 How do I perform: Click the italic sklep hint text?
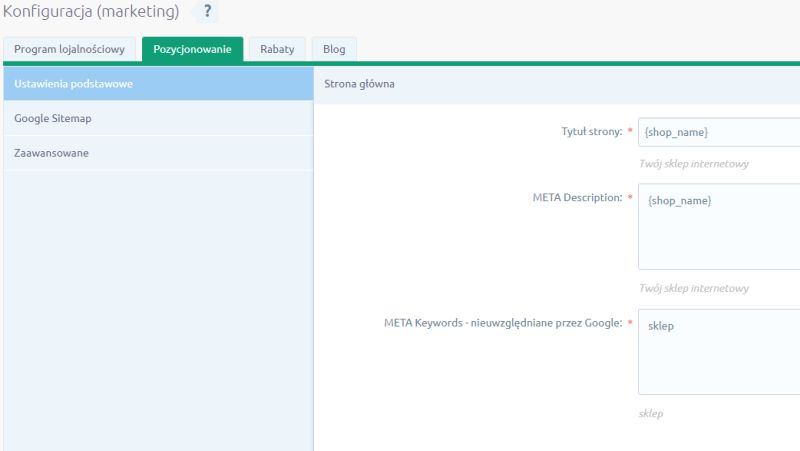tap(651, 414)
